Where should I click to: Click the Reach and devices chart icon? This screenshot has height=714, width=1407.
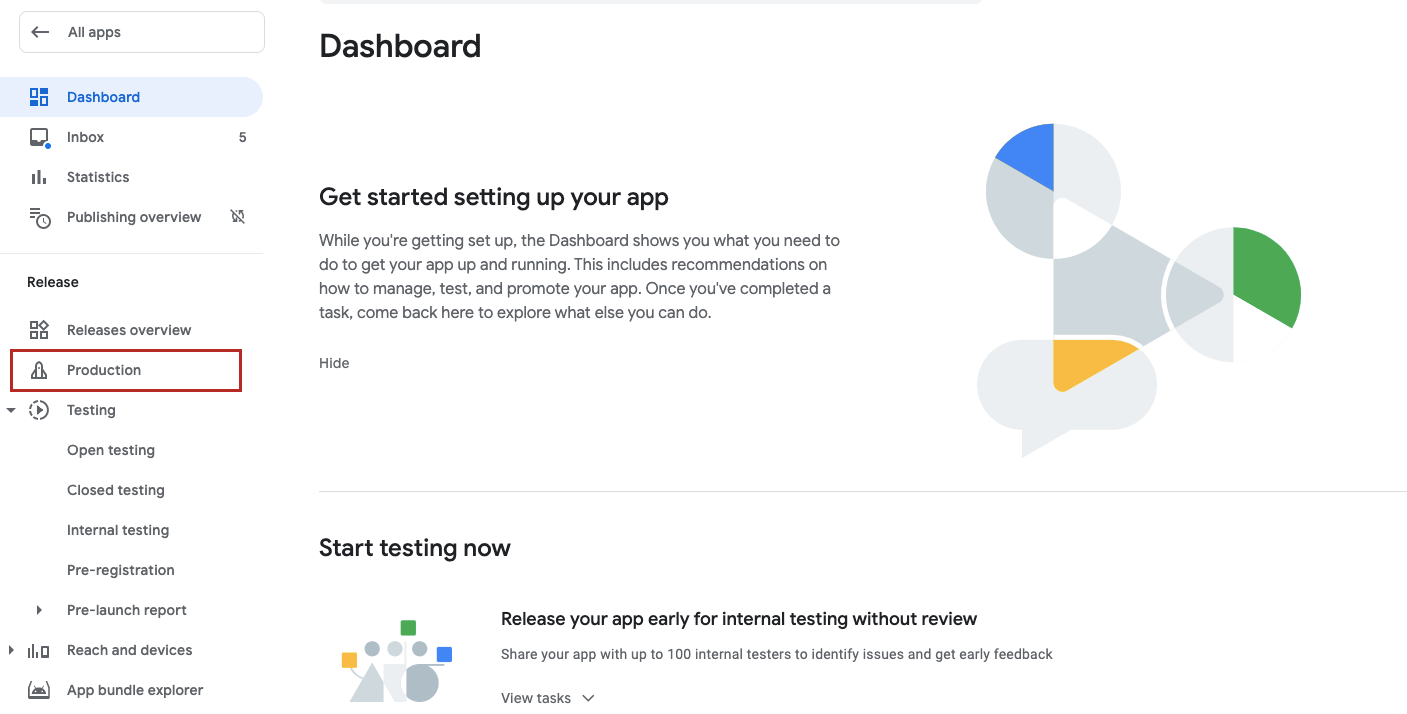coord(39,650)
